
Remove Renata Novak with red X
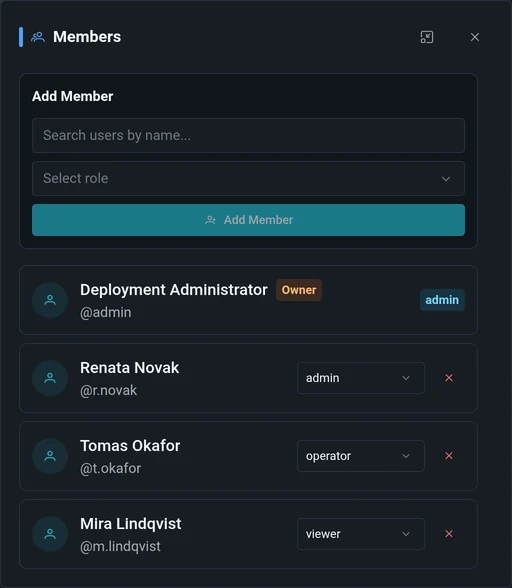coord(449,378)
